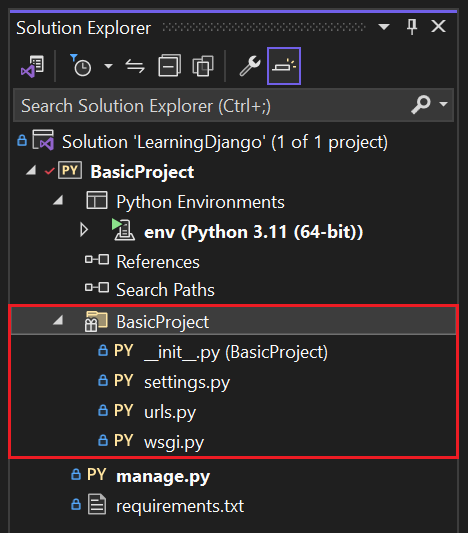468x533 pixels.
Task: Open the search options dropdown arrow
Action: [x=443, y=104]
